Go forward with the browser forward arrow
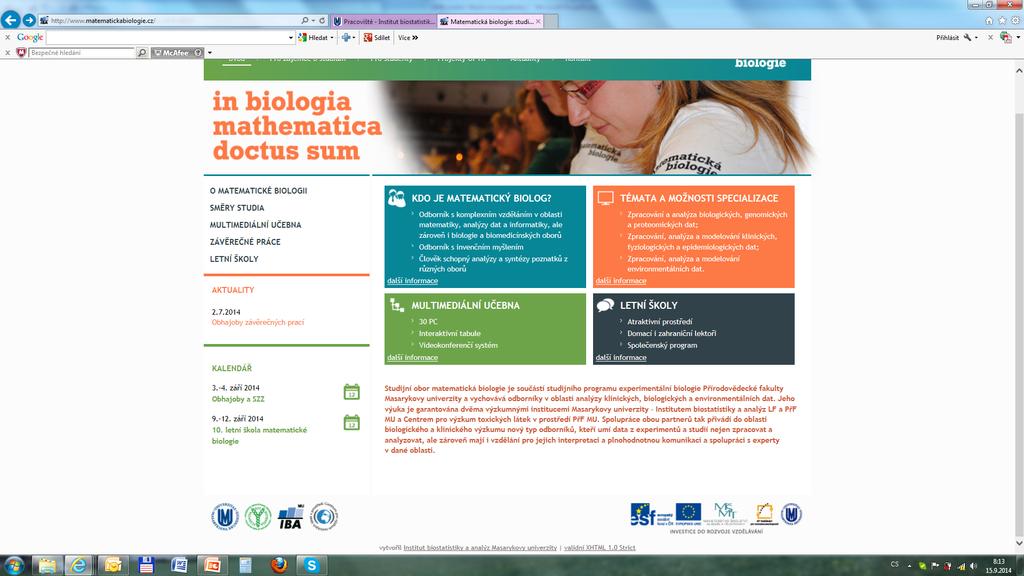The height and width of the screenshot is (576, 1024). point(29,20)
